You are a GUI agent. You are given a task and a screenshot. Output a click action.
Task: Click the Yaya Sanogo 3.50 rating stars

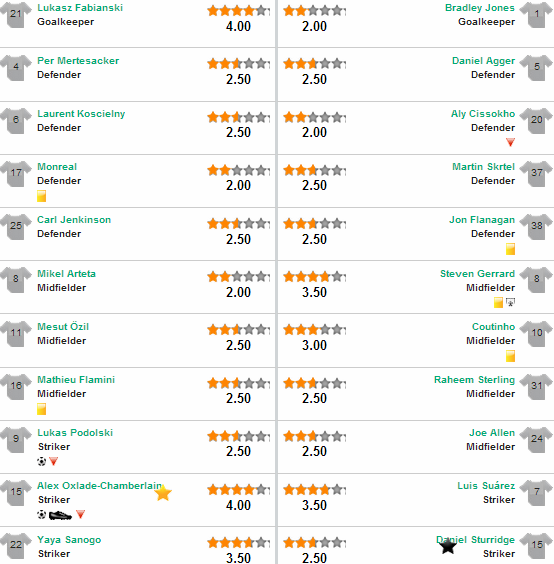click(239, 542)
